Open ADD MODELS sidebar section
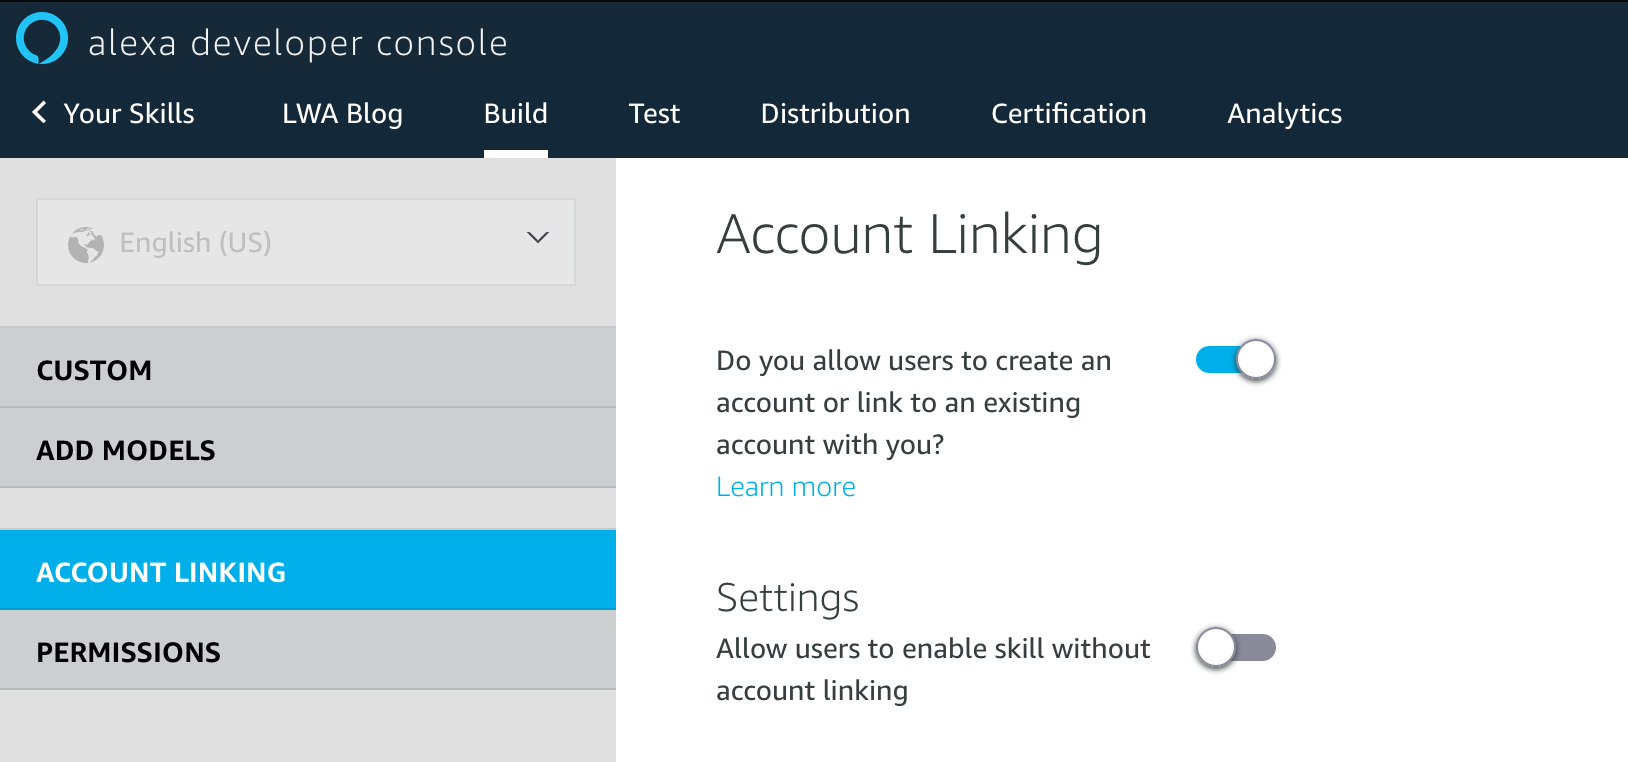1628x762 pixels. point(308,448)
